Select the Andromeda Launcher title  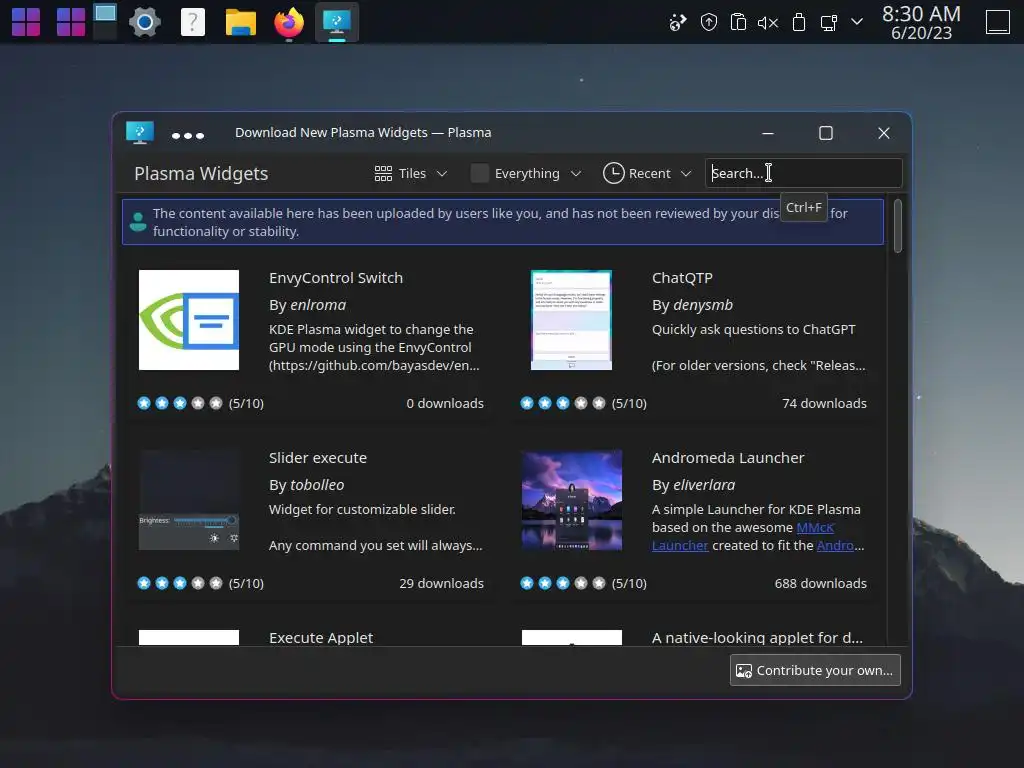coord(728,458)
